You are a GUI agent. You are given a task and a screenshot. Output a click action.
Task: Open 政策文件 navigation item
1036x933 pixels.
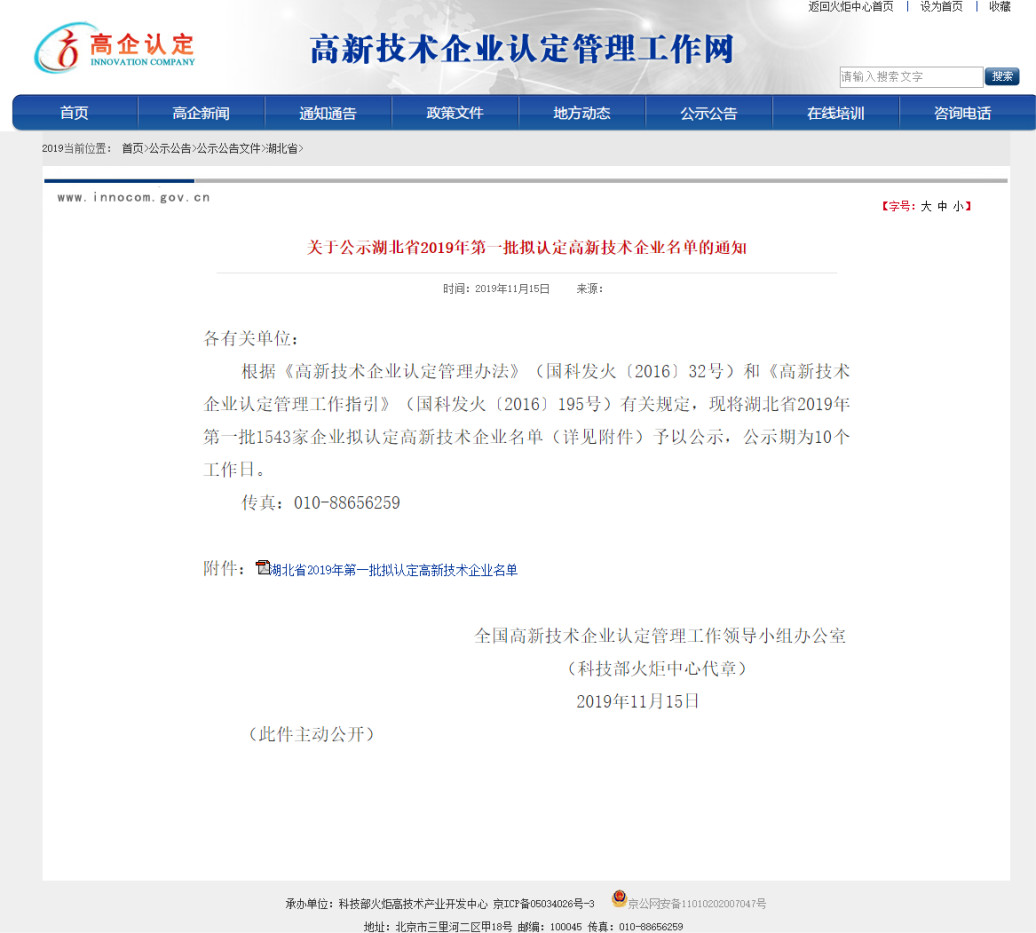tap(455, 113)
